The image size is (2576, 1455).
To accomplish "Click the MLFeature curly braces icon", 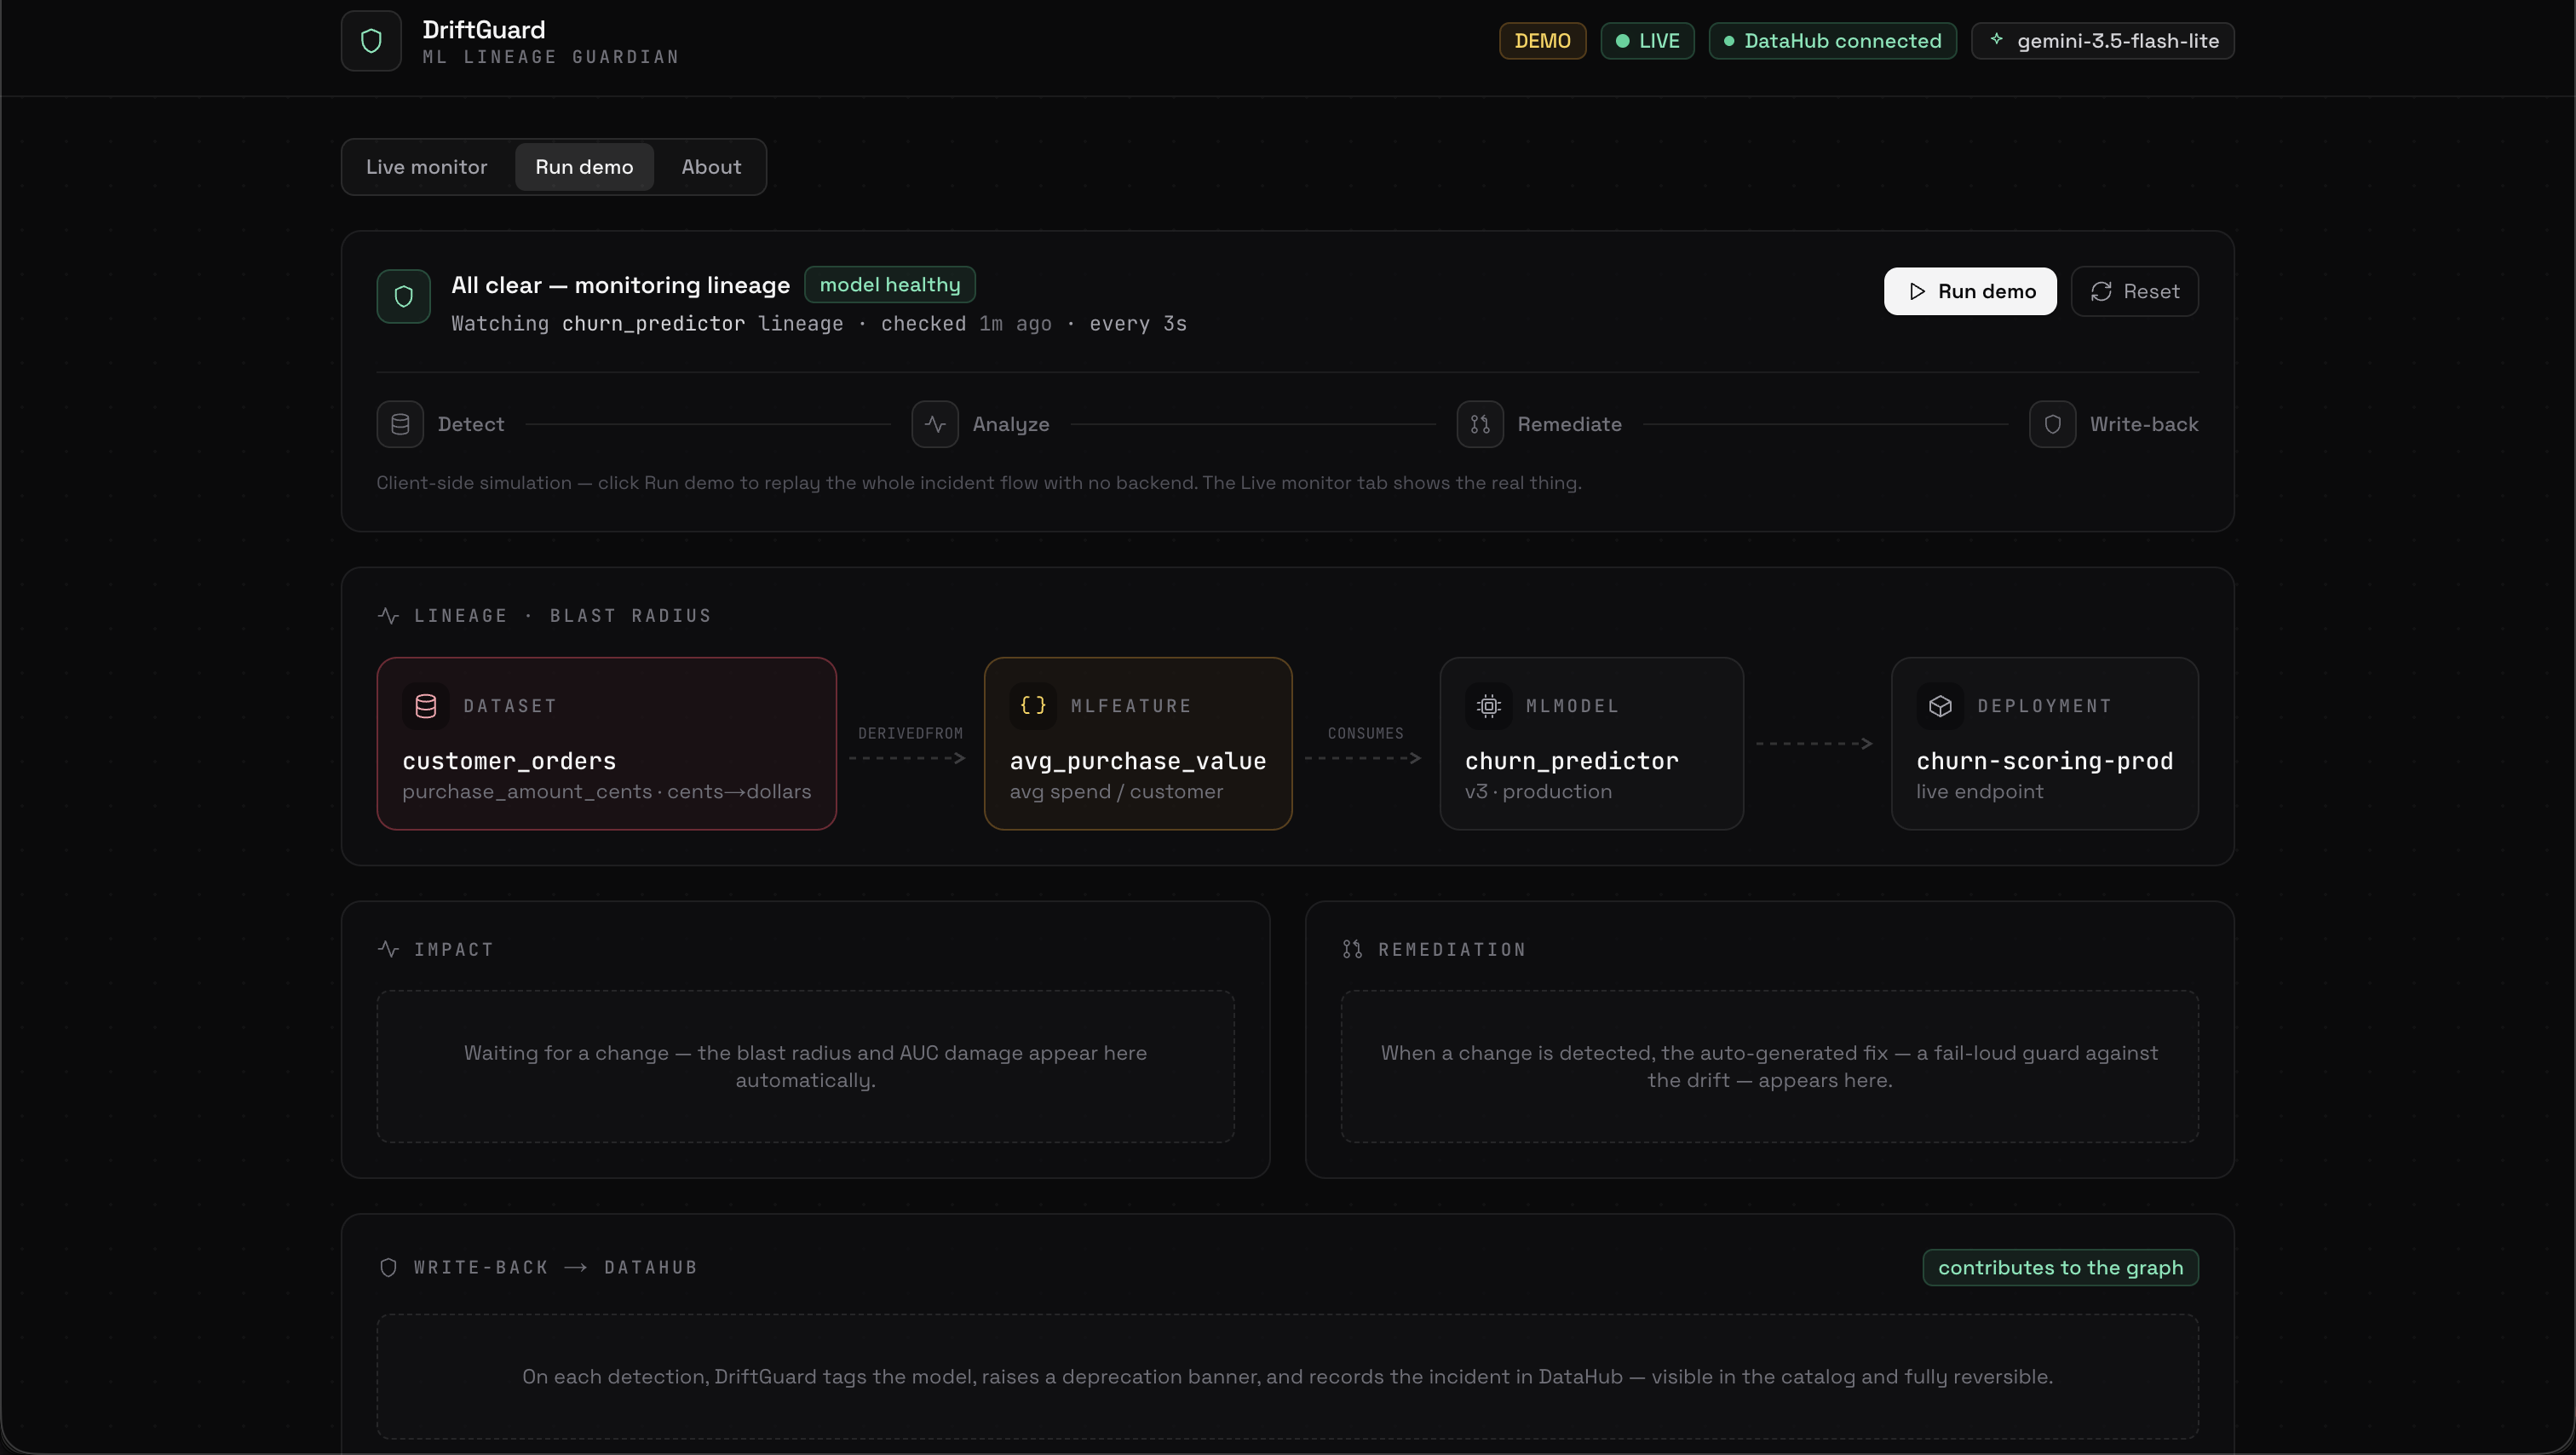I will tap(1033, 706).
